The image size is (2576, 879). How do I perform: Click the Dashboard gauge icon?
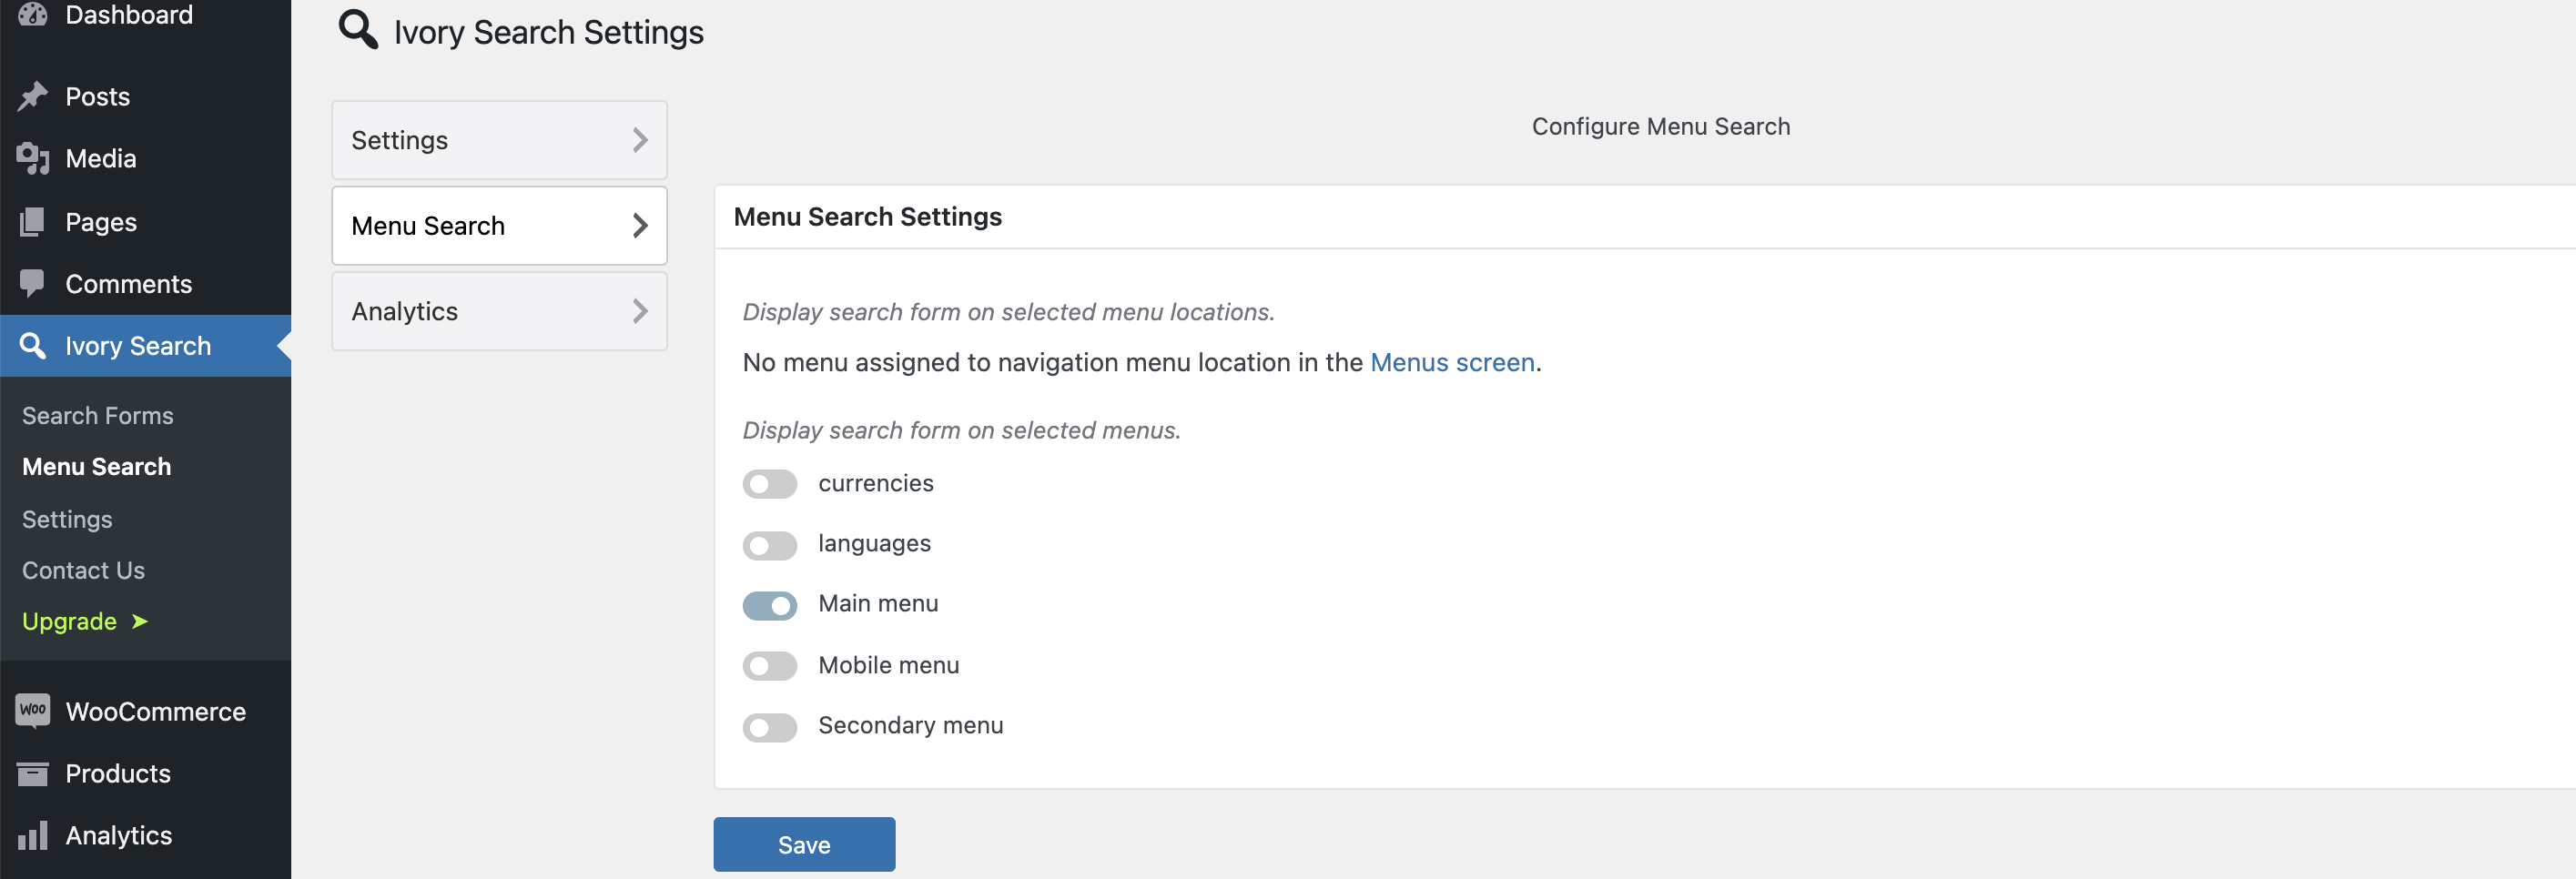[x=33, y=14]
